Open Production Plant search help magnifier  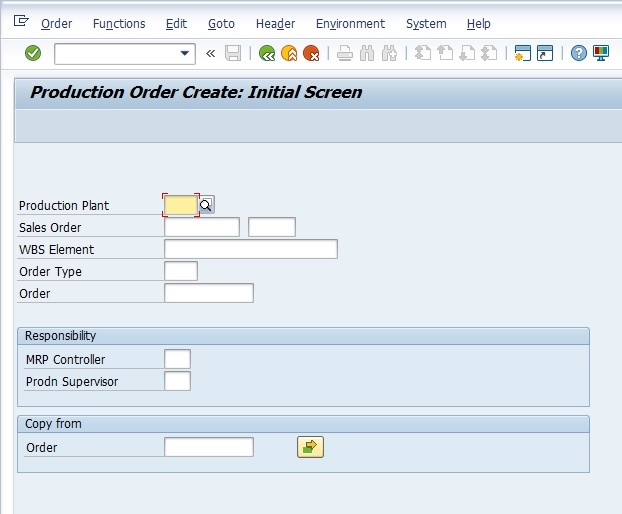coord(206,205)
